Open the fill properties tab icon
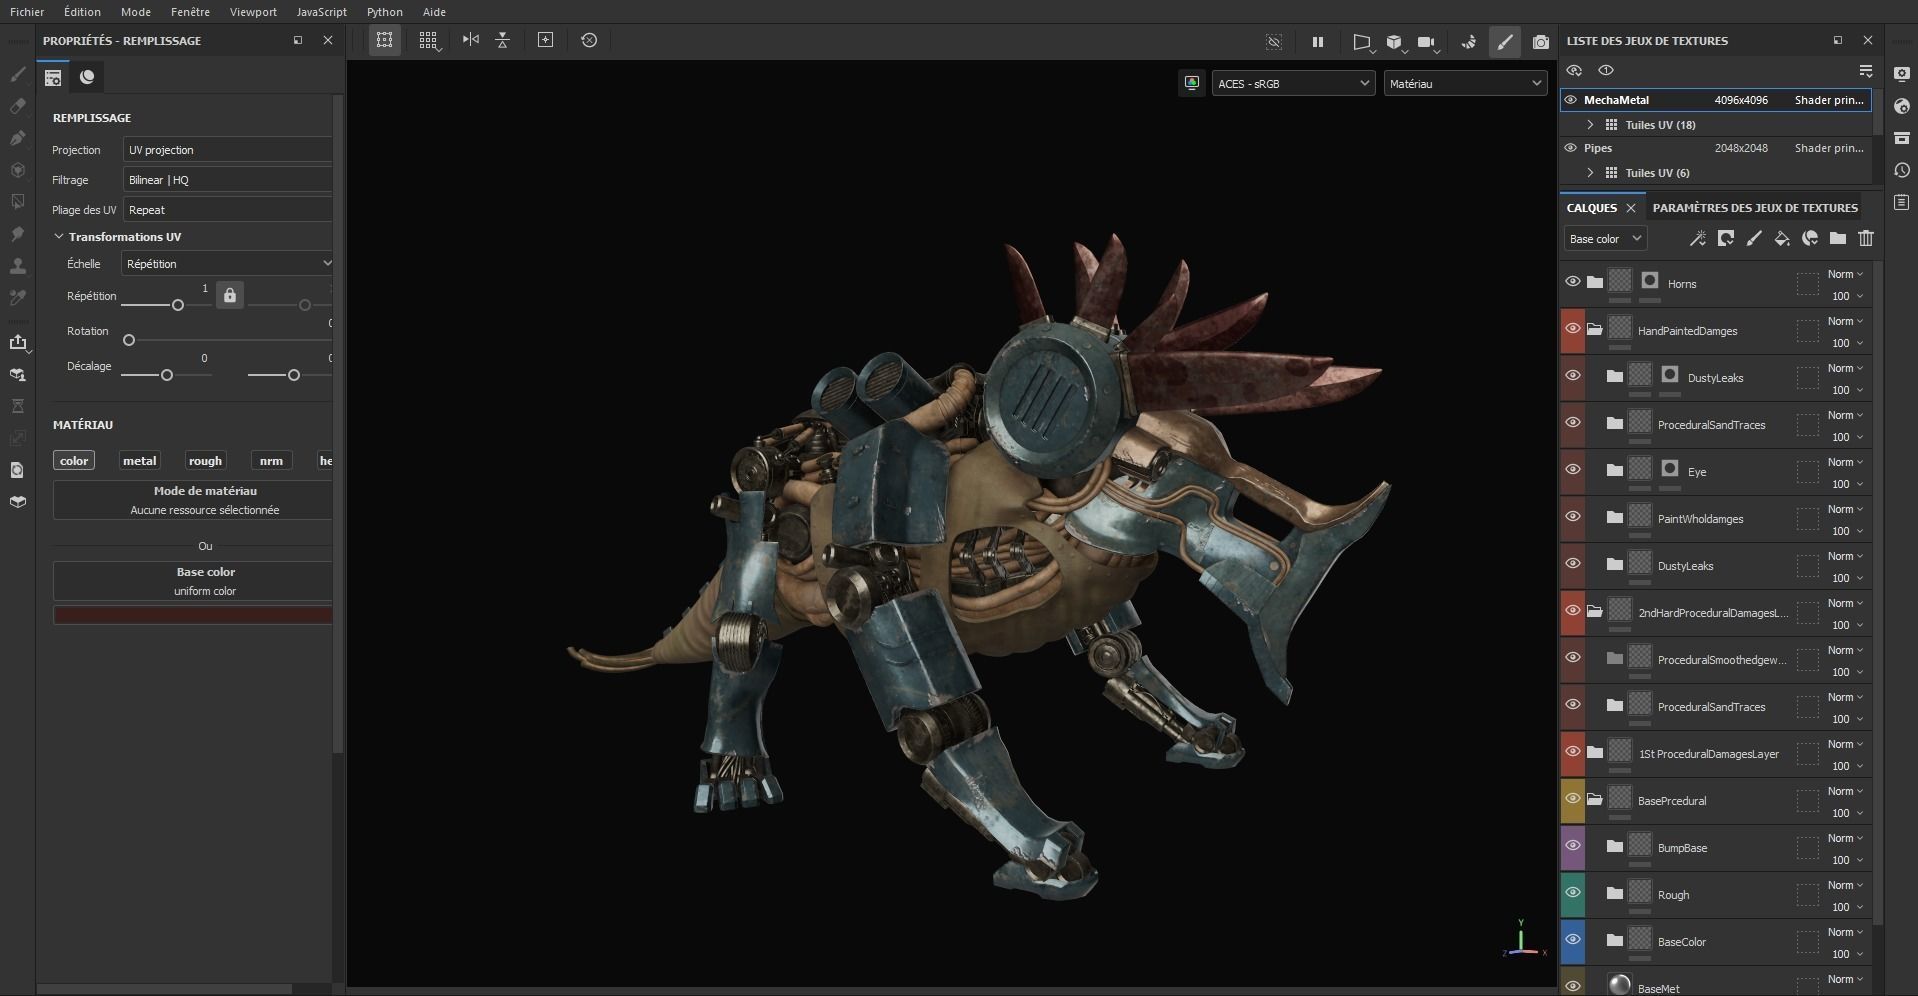 (53, 77)
